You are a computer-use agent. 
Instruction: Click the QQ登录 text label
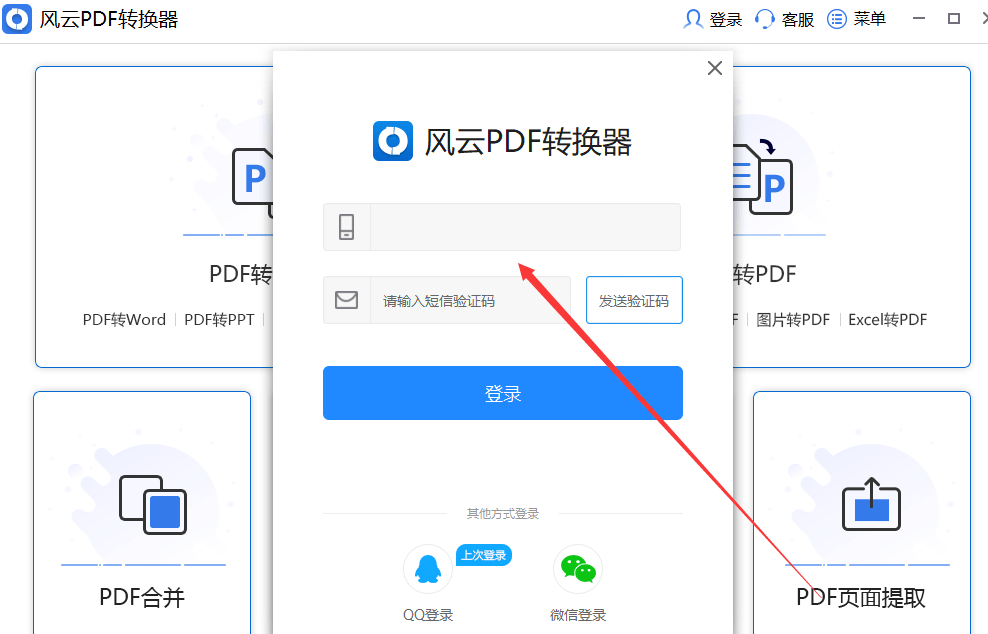tap(428, 615)
